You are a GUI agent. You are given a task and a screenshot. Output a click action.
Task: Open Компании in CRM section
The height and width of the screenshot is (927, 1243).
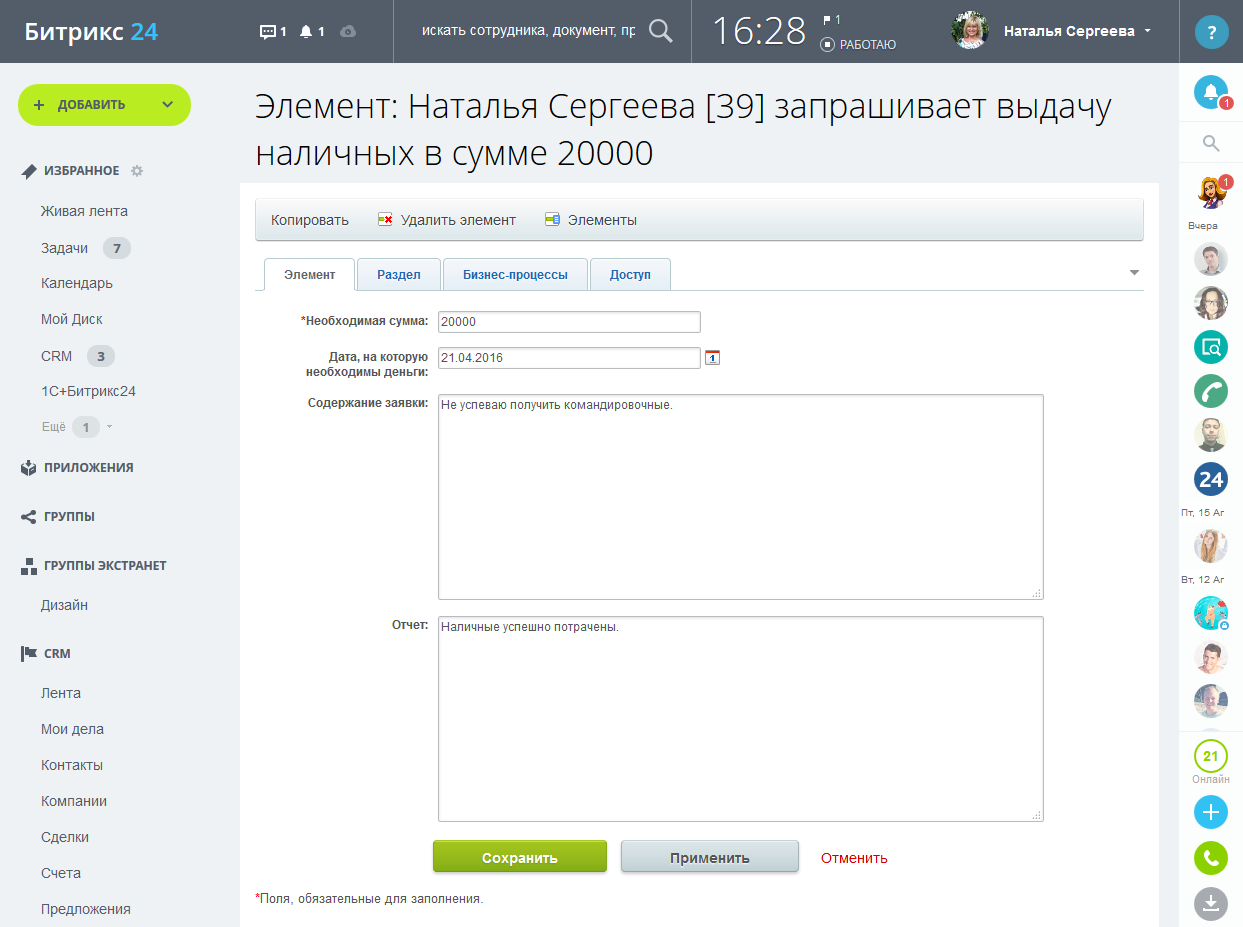click(x=74, y=801)
